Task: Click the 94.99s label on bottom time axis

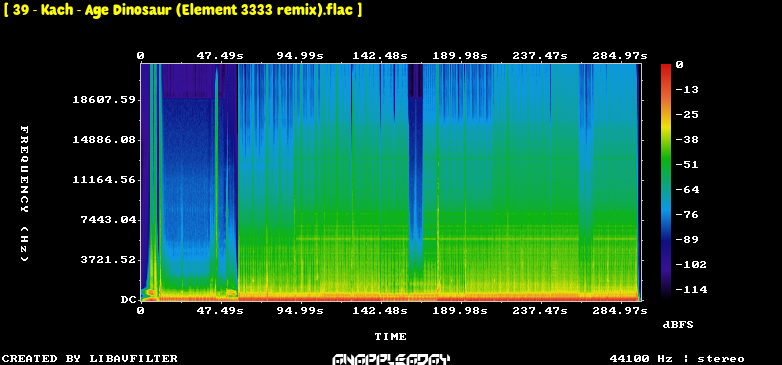Action: pos(300,311)
